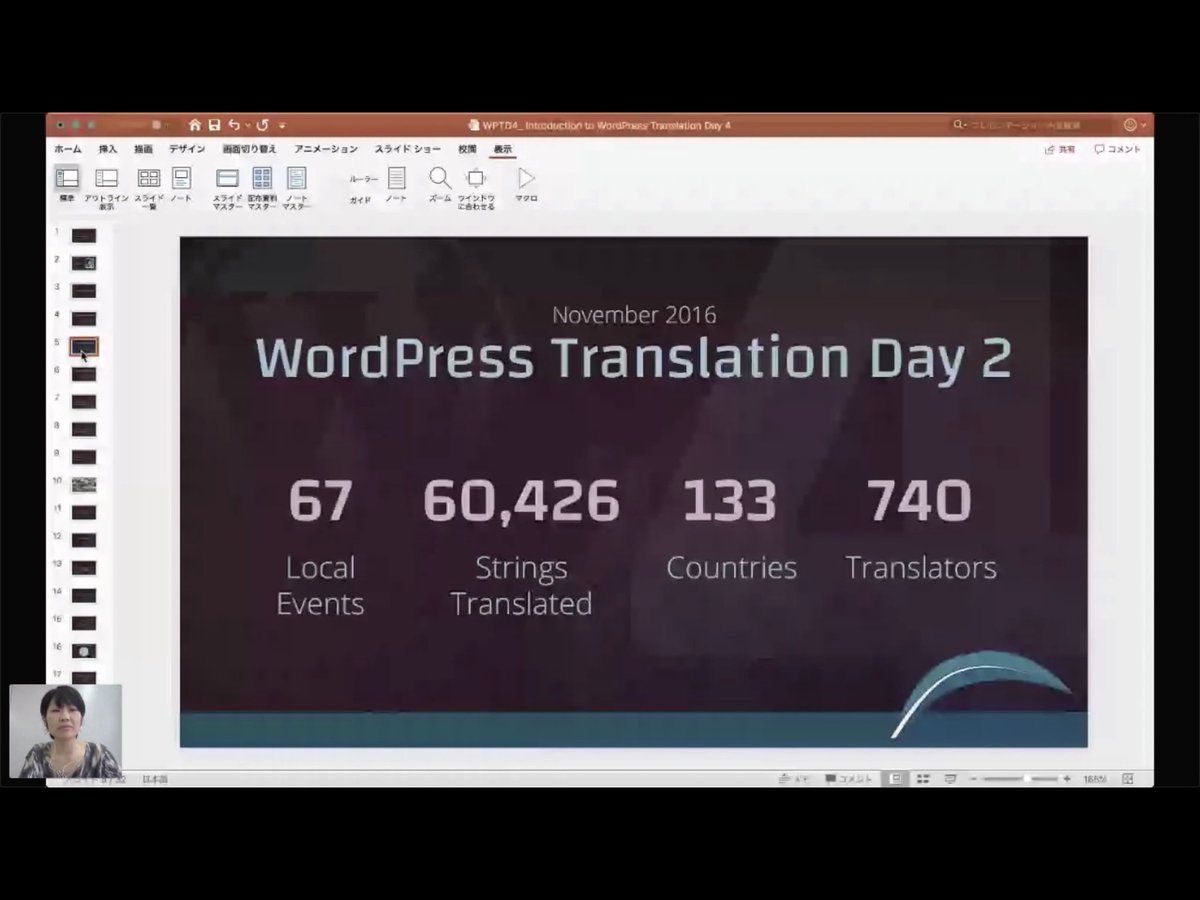Image resolution: width=1200 pixels, height=900 pixels.
Task: Toggle the ノート pane icon next to ガイド
Action: pyautogui.click(x=396, y=178)
